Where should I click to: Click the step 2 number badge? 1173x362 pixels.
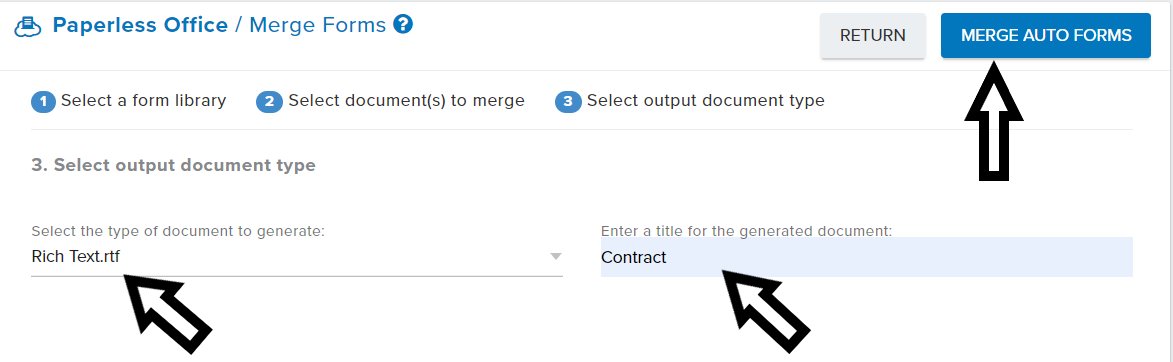pos(269,102)
